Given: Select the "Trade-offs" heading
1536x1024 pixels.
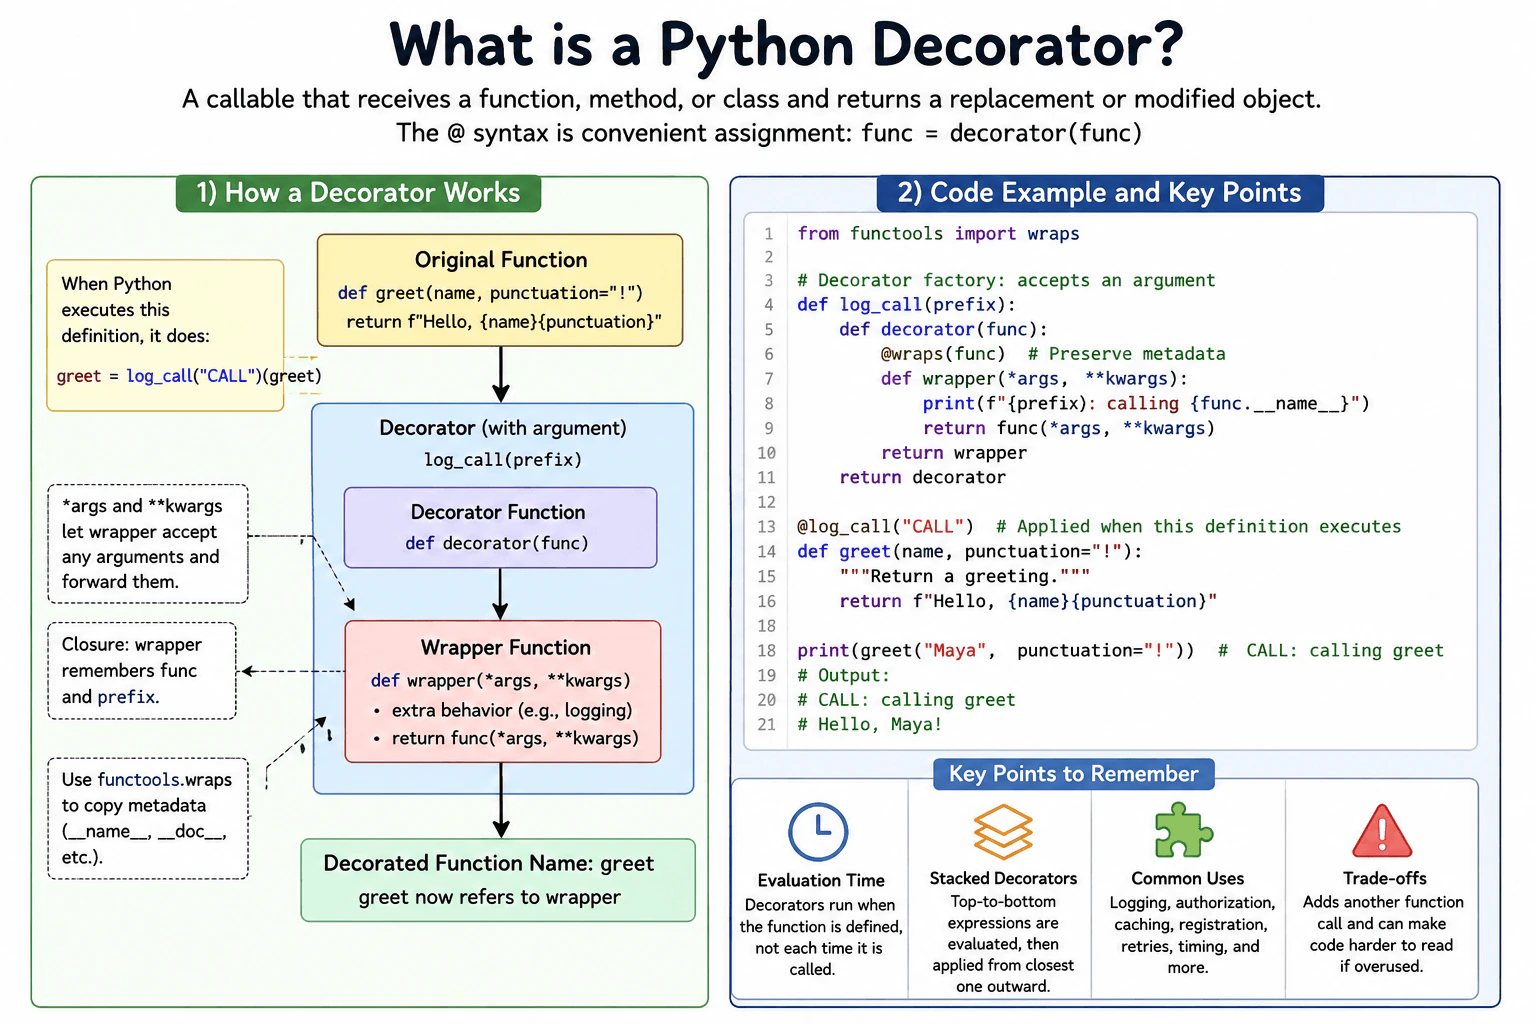Looking at the screenshot, I should 1384,879.
